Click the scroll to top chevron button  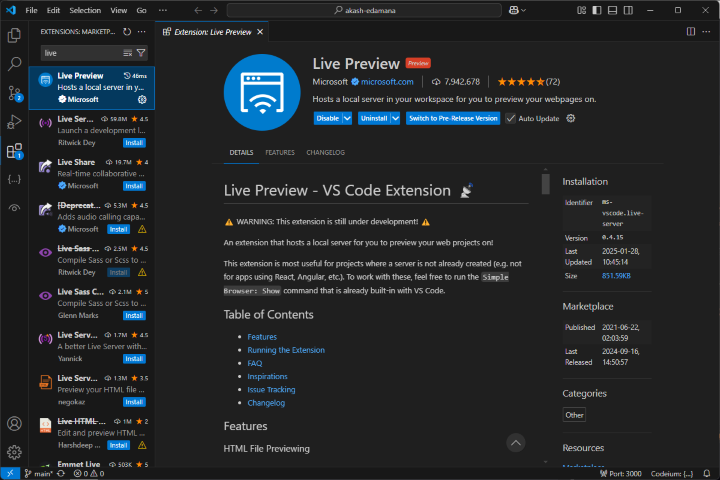click(516, 443)
